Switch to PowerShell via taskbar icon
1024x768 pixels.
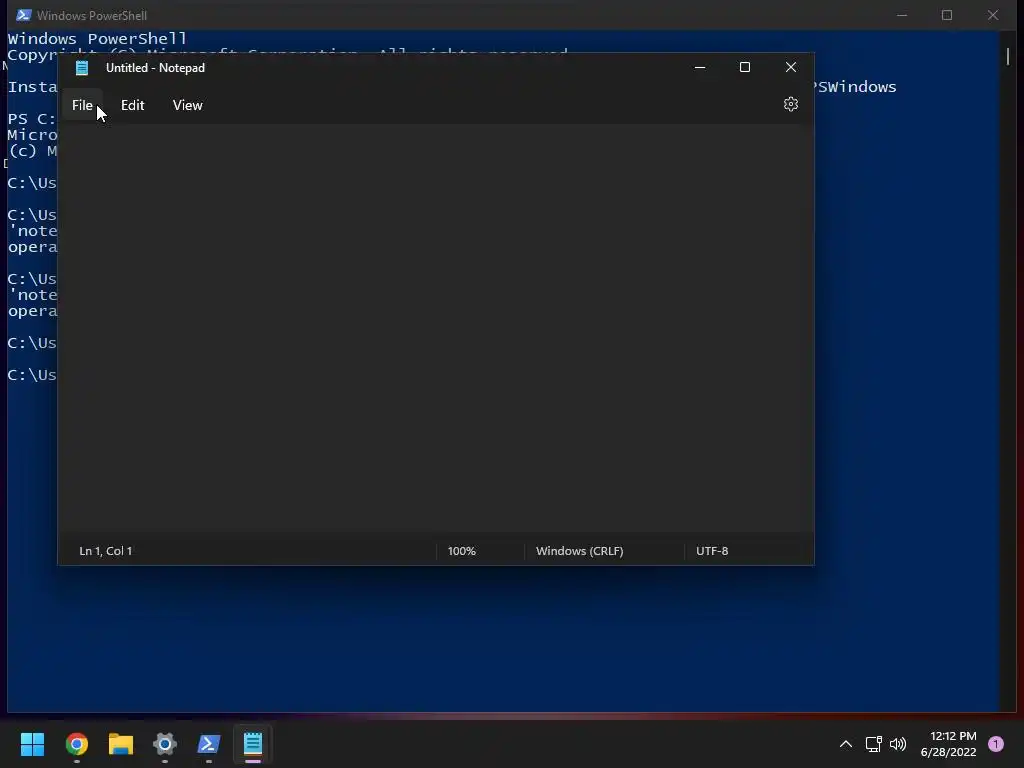pos(209,744)
